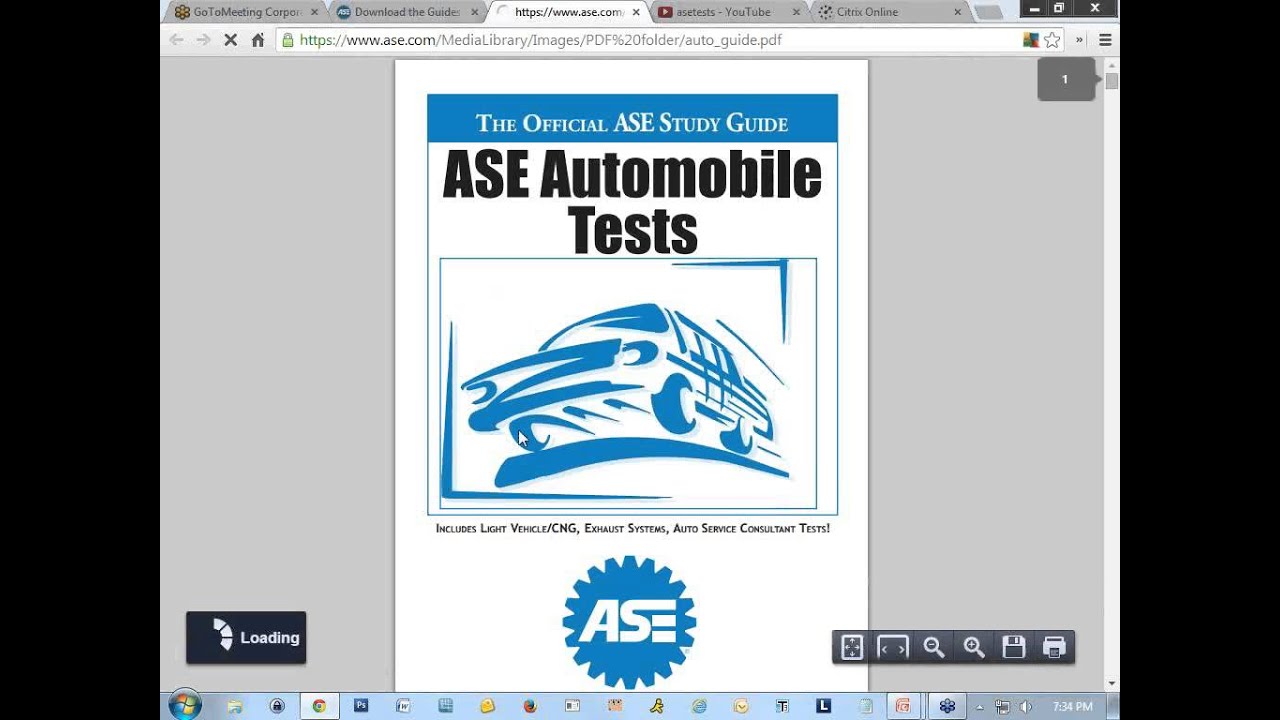This screenshot has height=720, width=1280.
Task: Open Photoshop from the taskbar
Action: [361, 706]
